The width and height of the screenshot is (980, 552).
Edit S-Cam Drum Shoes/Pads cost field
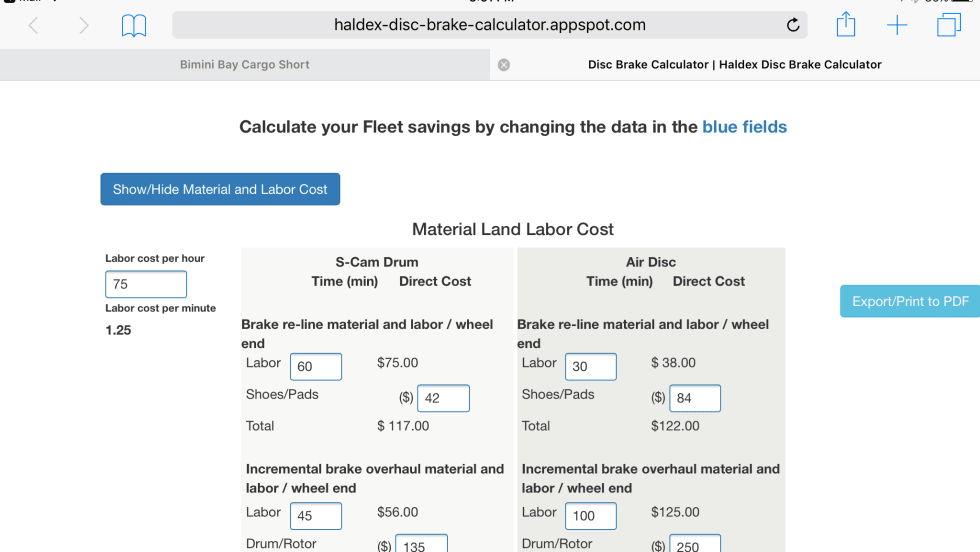point(443,398)
